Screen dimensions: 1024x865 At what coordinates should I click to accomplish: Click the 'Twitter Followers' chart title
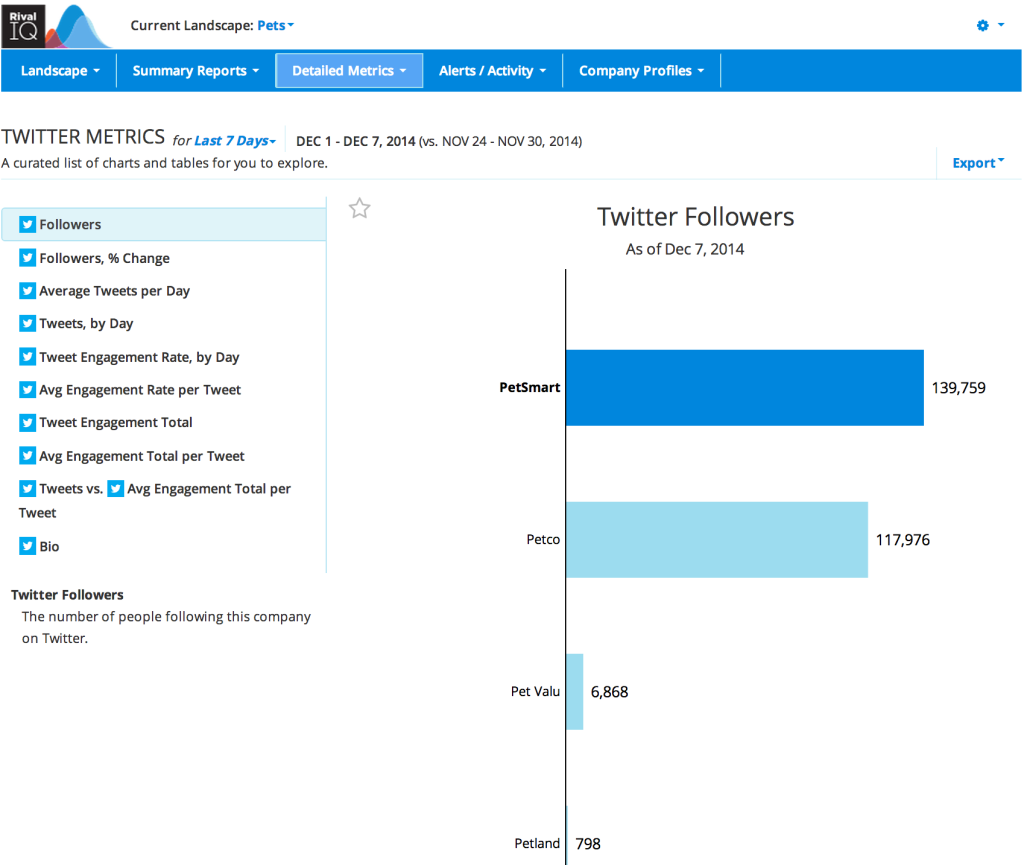pos(696,217)
